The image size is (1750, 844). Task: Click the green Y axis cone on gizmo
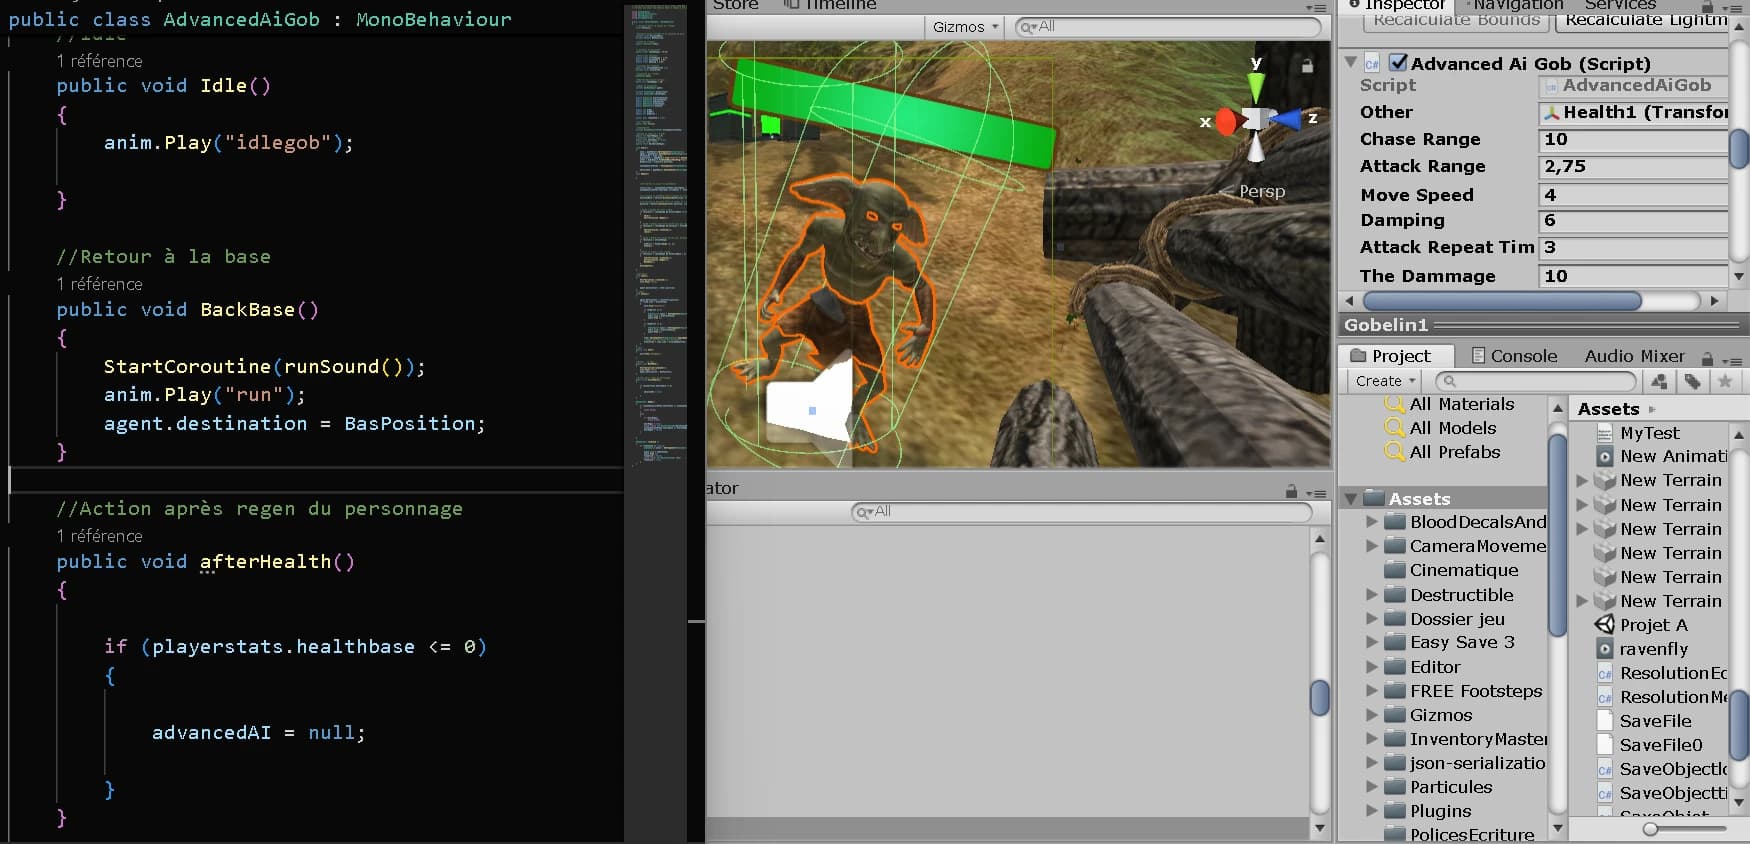coord(1256,88)
